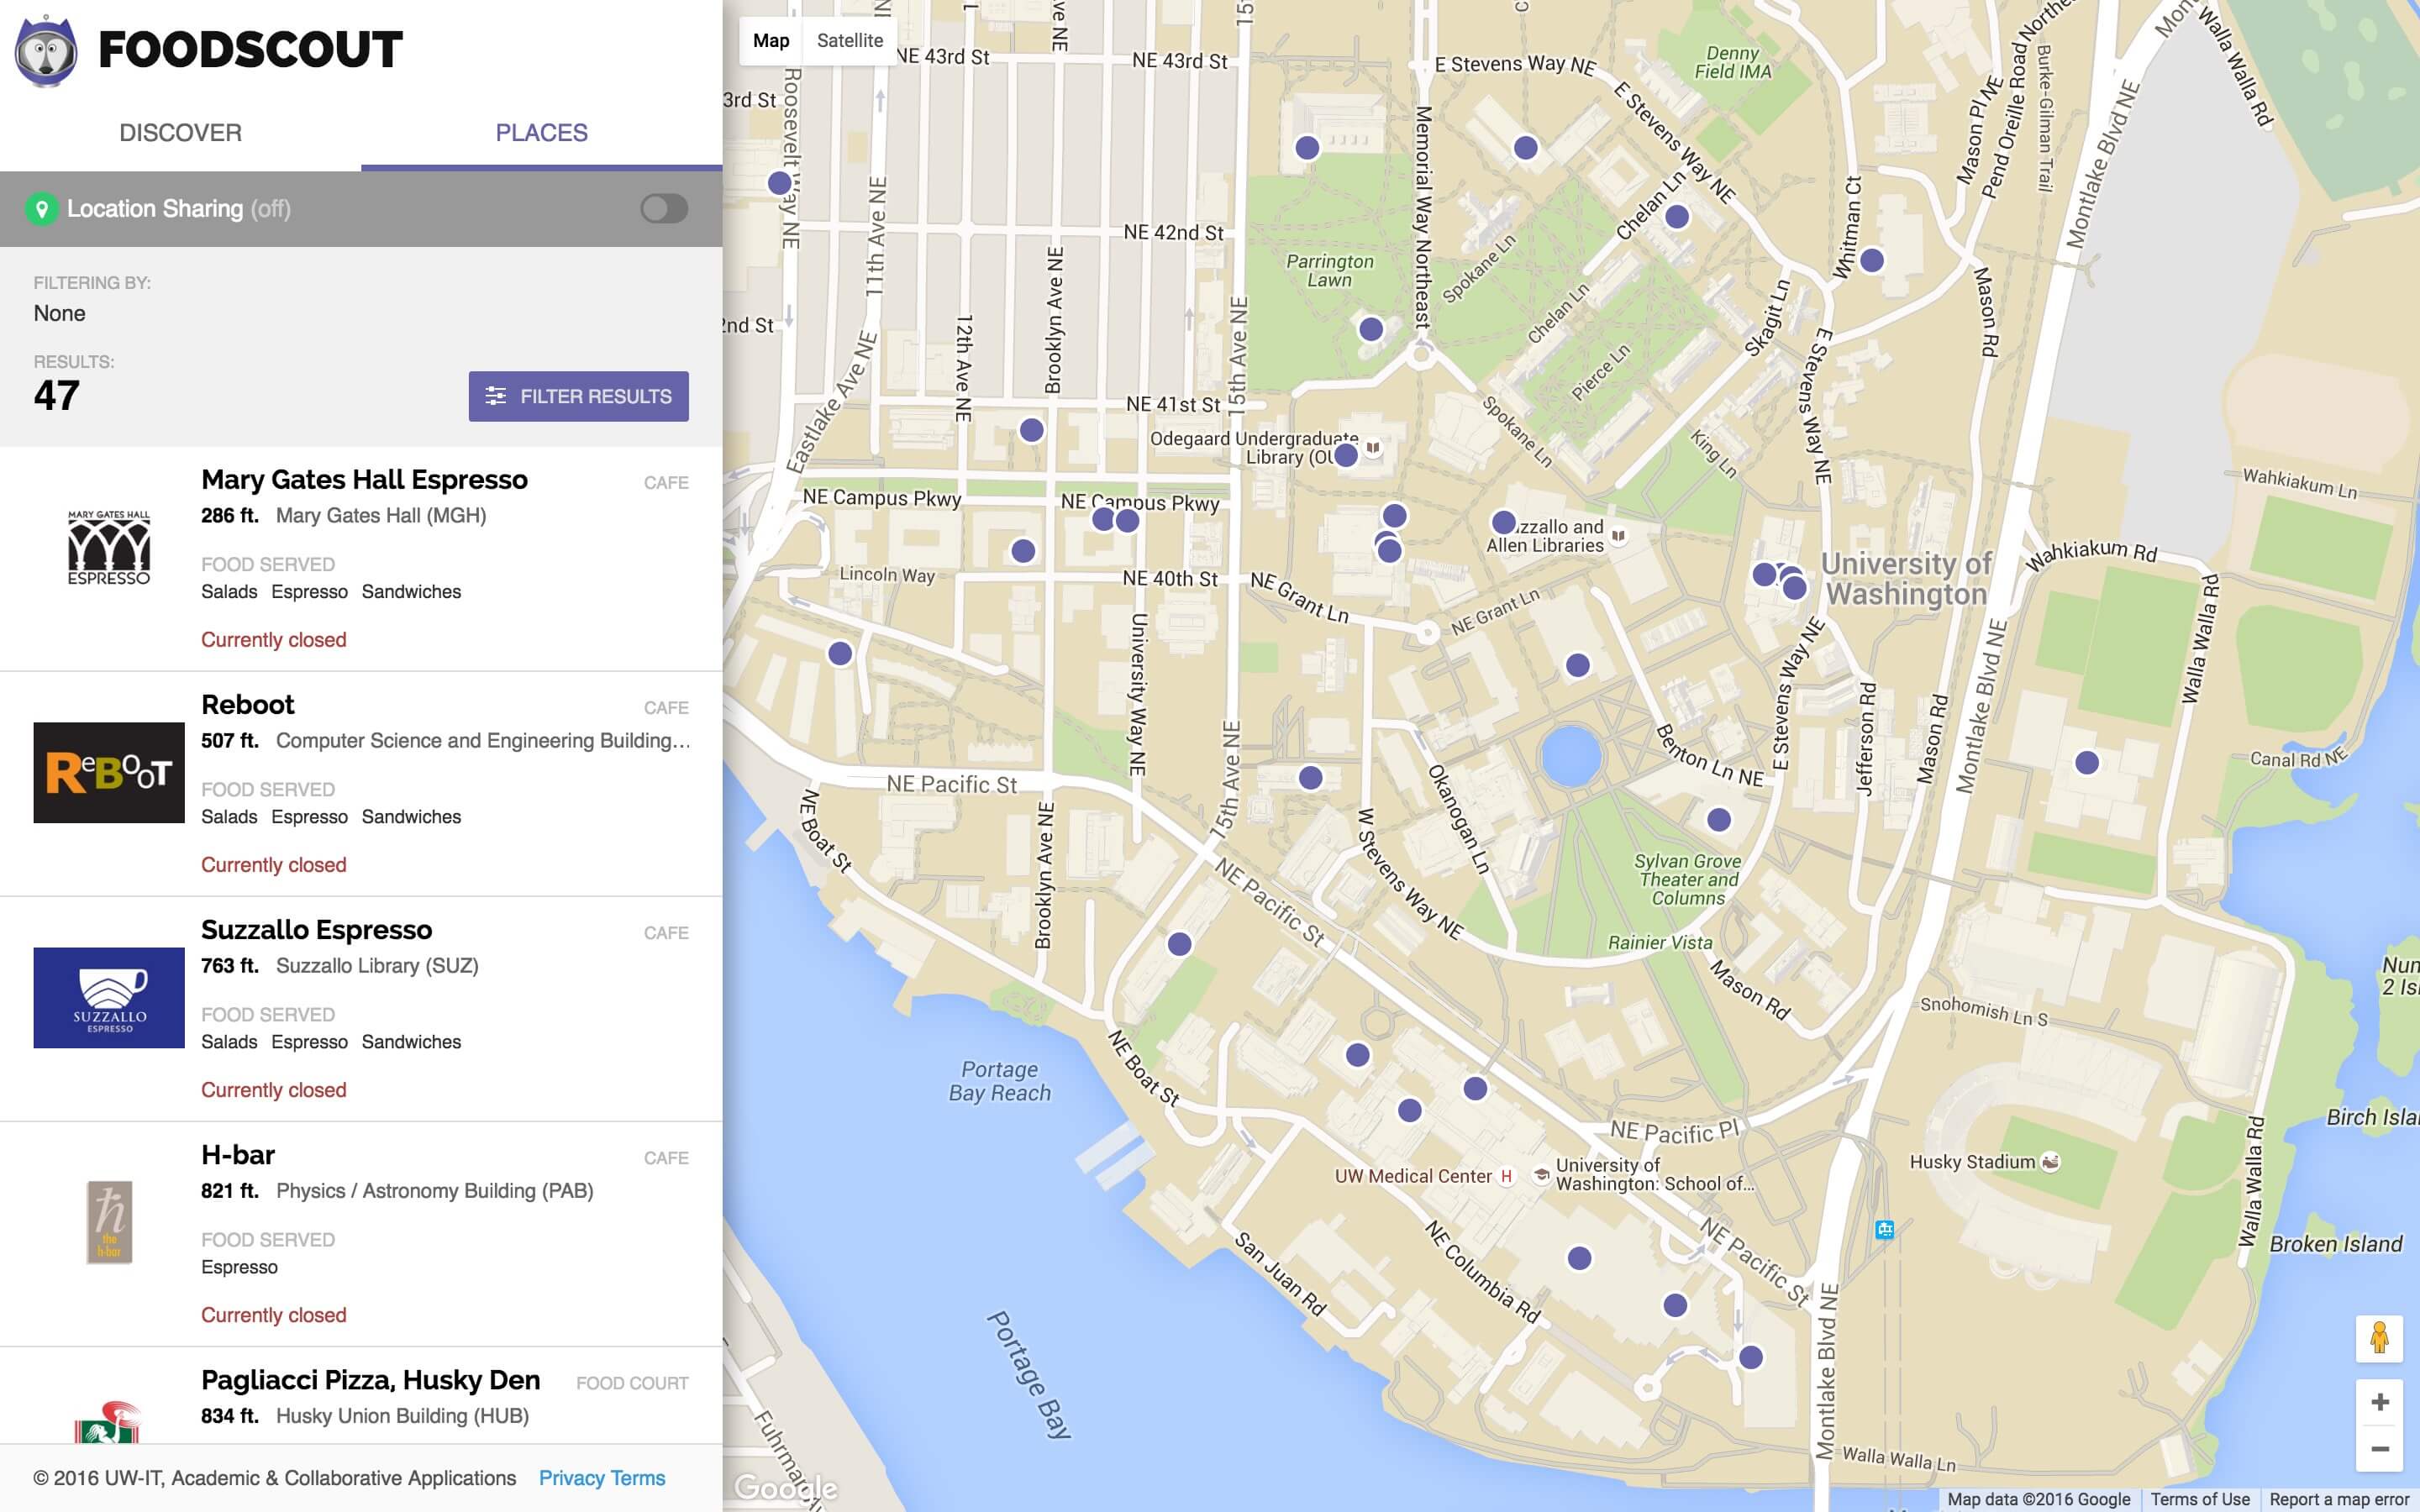
Task: Open the Filter Results panel
Action: tap(578, 396)
